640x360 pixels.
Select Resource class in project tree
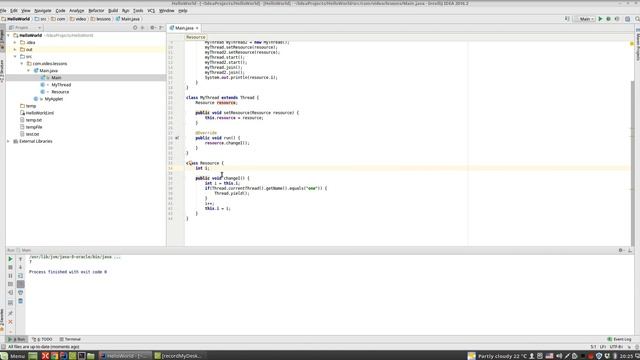click(x=60, y=92)
